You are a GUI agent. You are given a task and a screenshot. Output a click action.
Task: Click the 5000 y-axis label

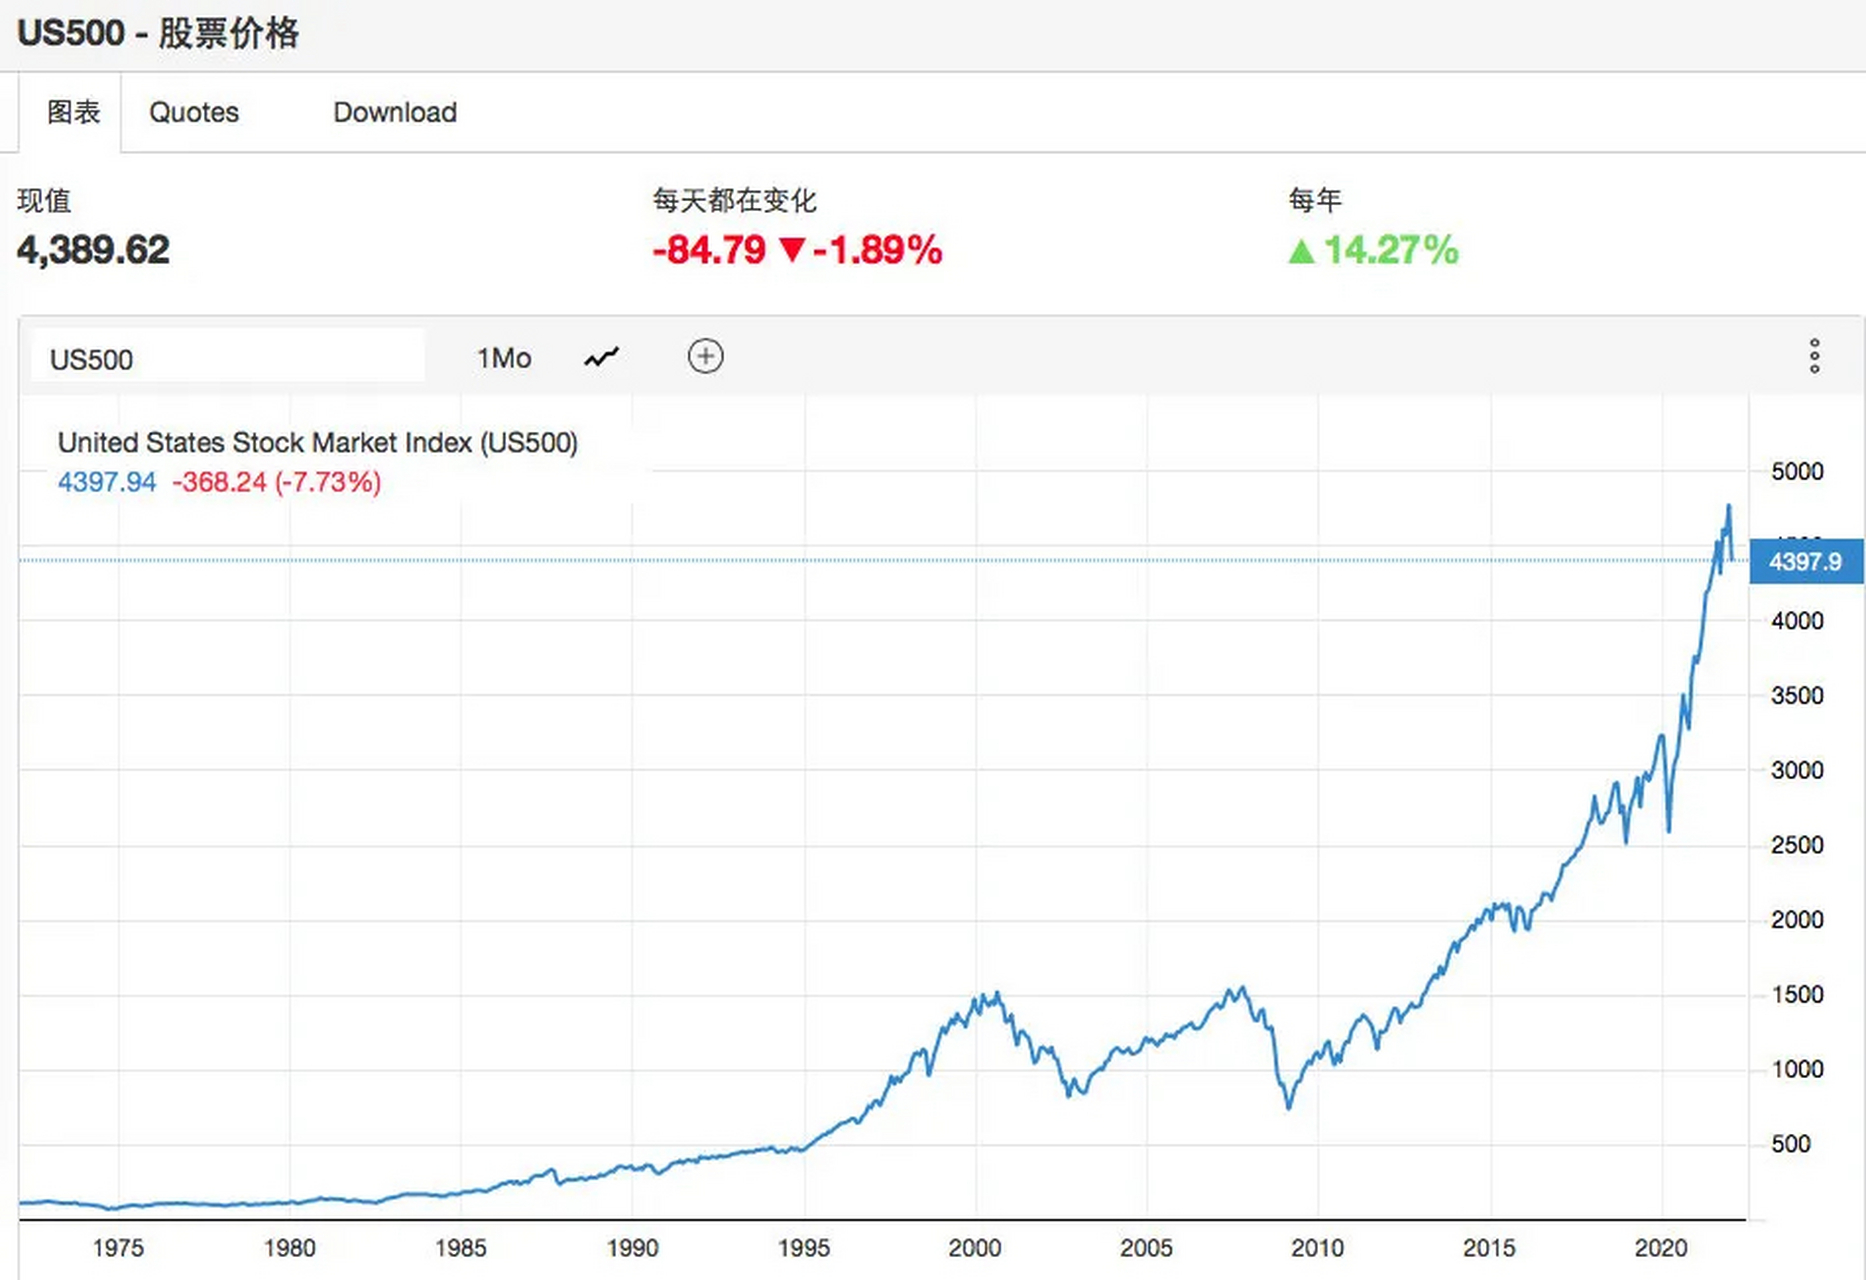pyautogui.click(x=1797, y=471)
